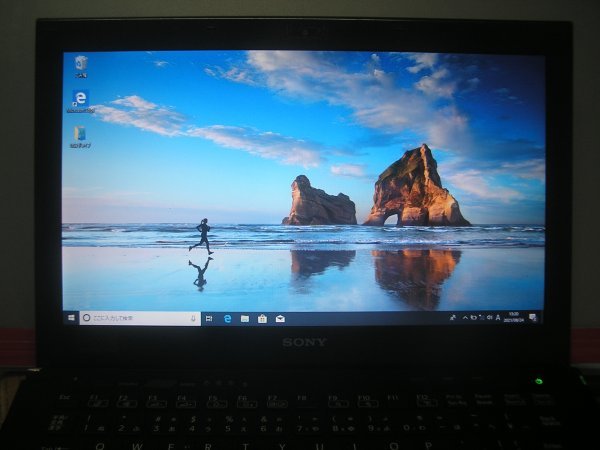The height and width of the screenshot is (450, 600).
Task: Open the Action Center notifications icon
Action: [533, 318]
